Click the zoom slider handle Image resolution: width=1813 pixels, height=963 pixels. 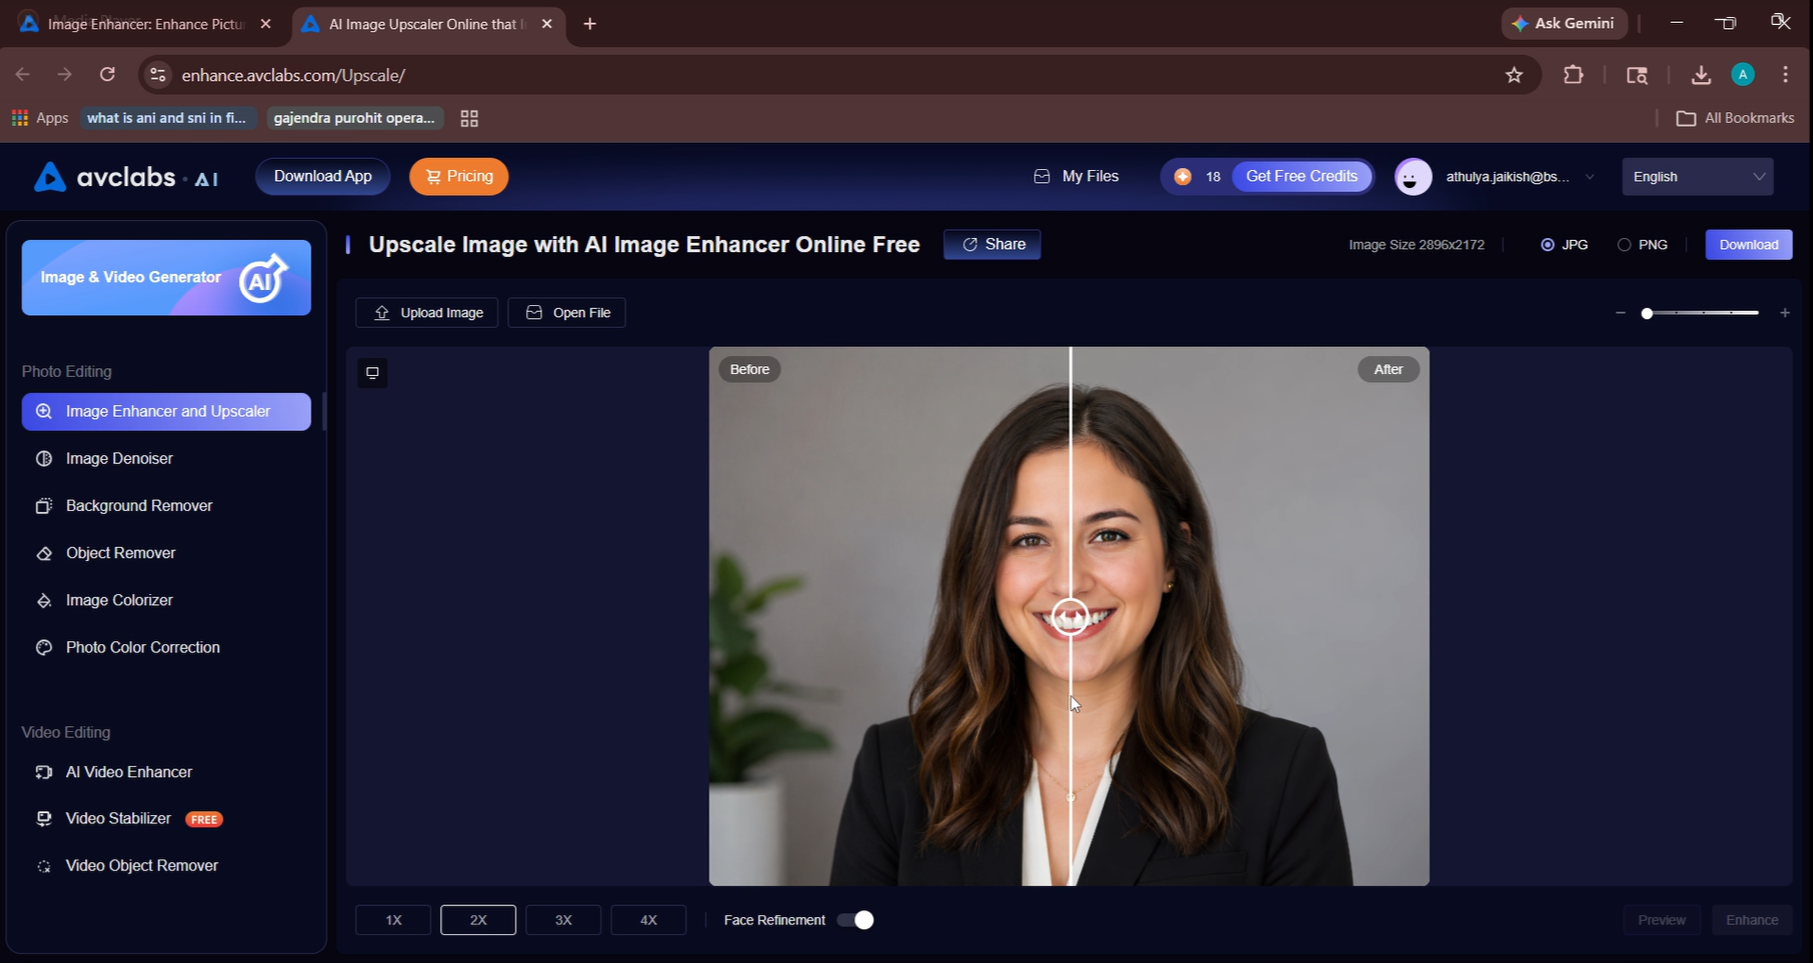tap(1647, 313)
